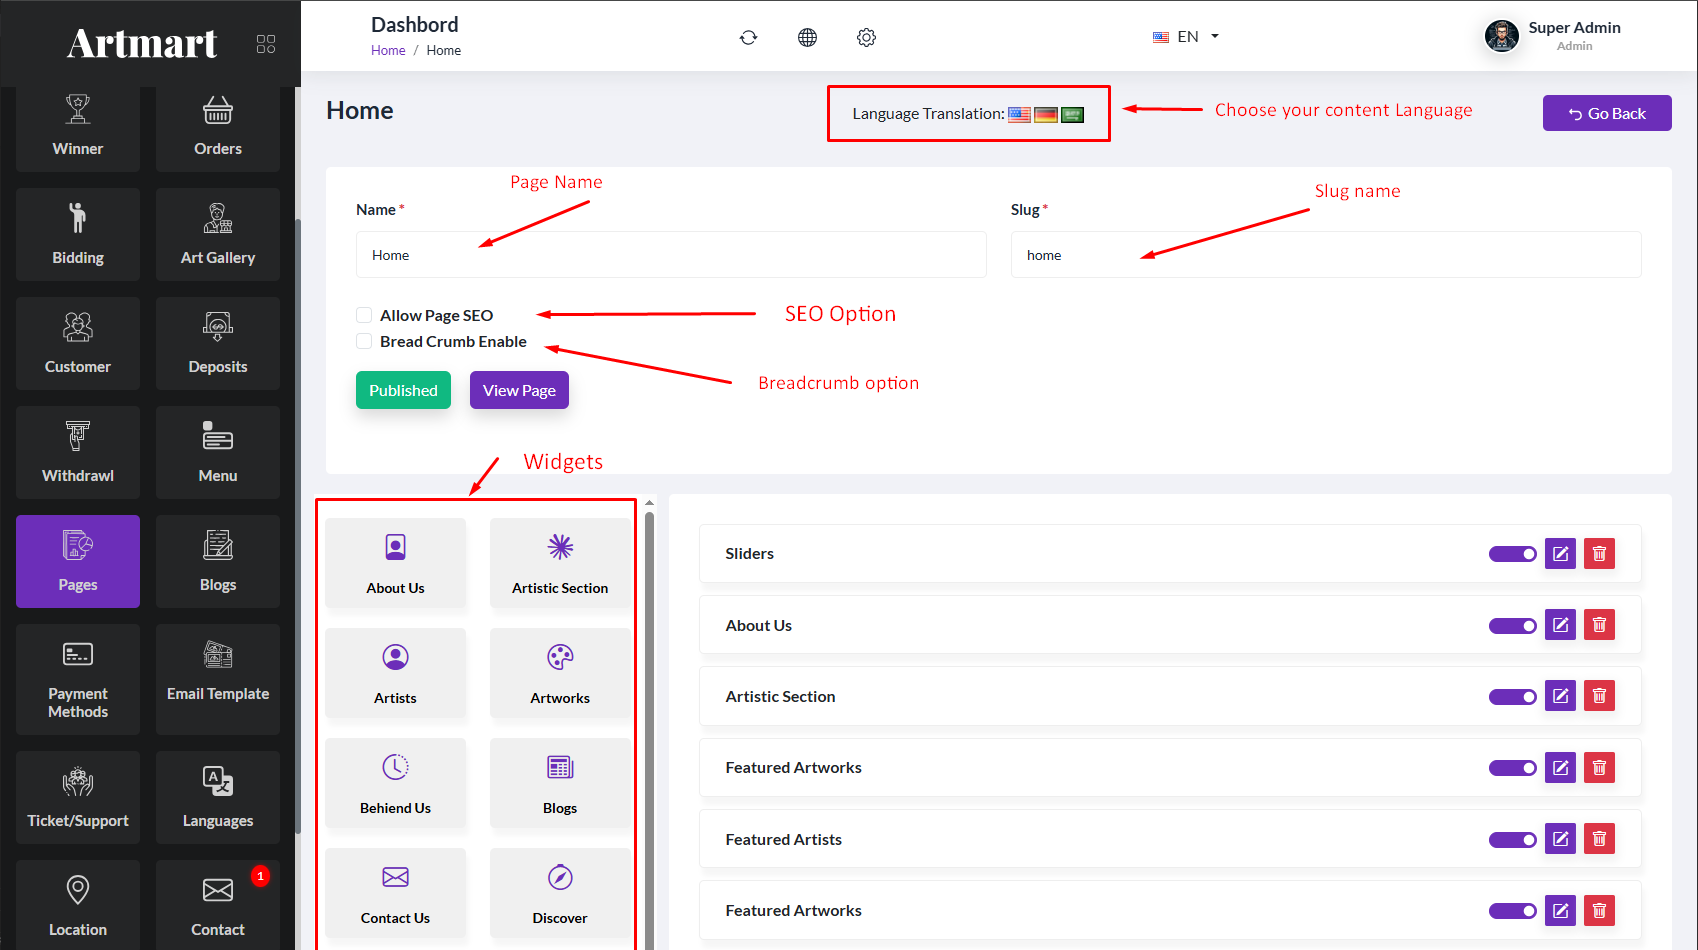Click the refresh icon in header

coord(748,37)
